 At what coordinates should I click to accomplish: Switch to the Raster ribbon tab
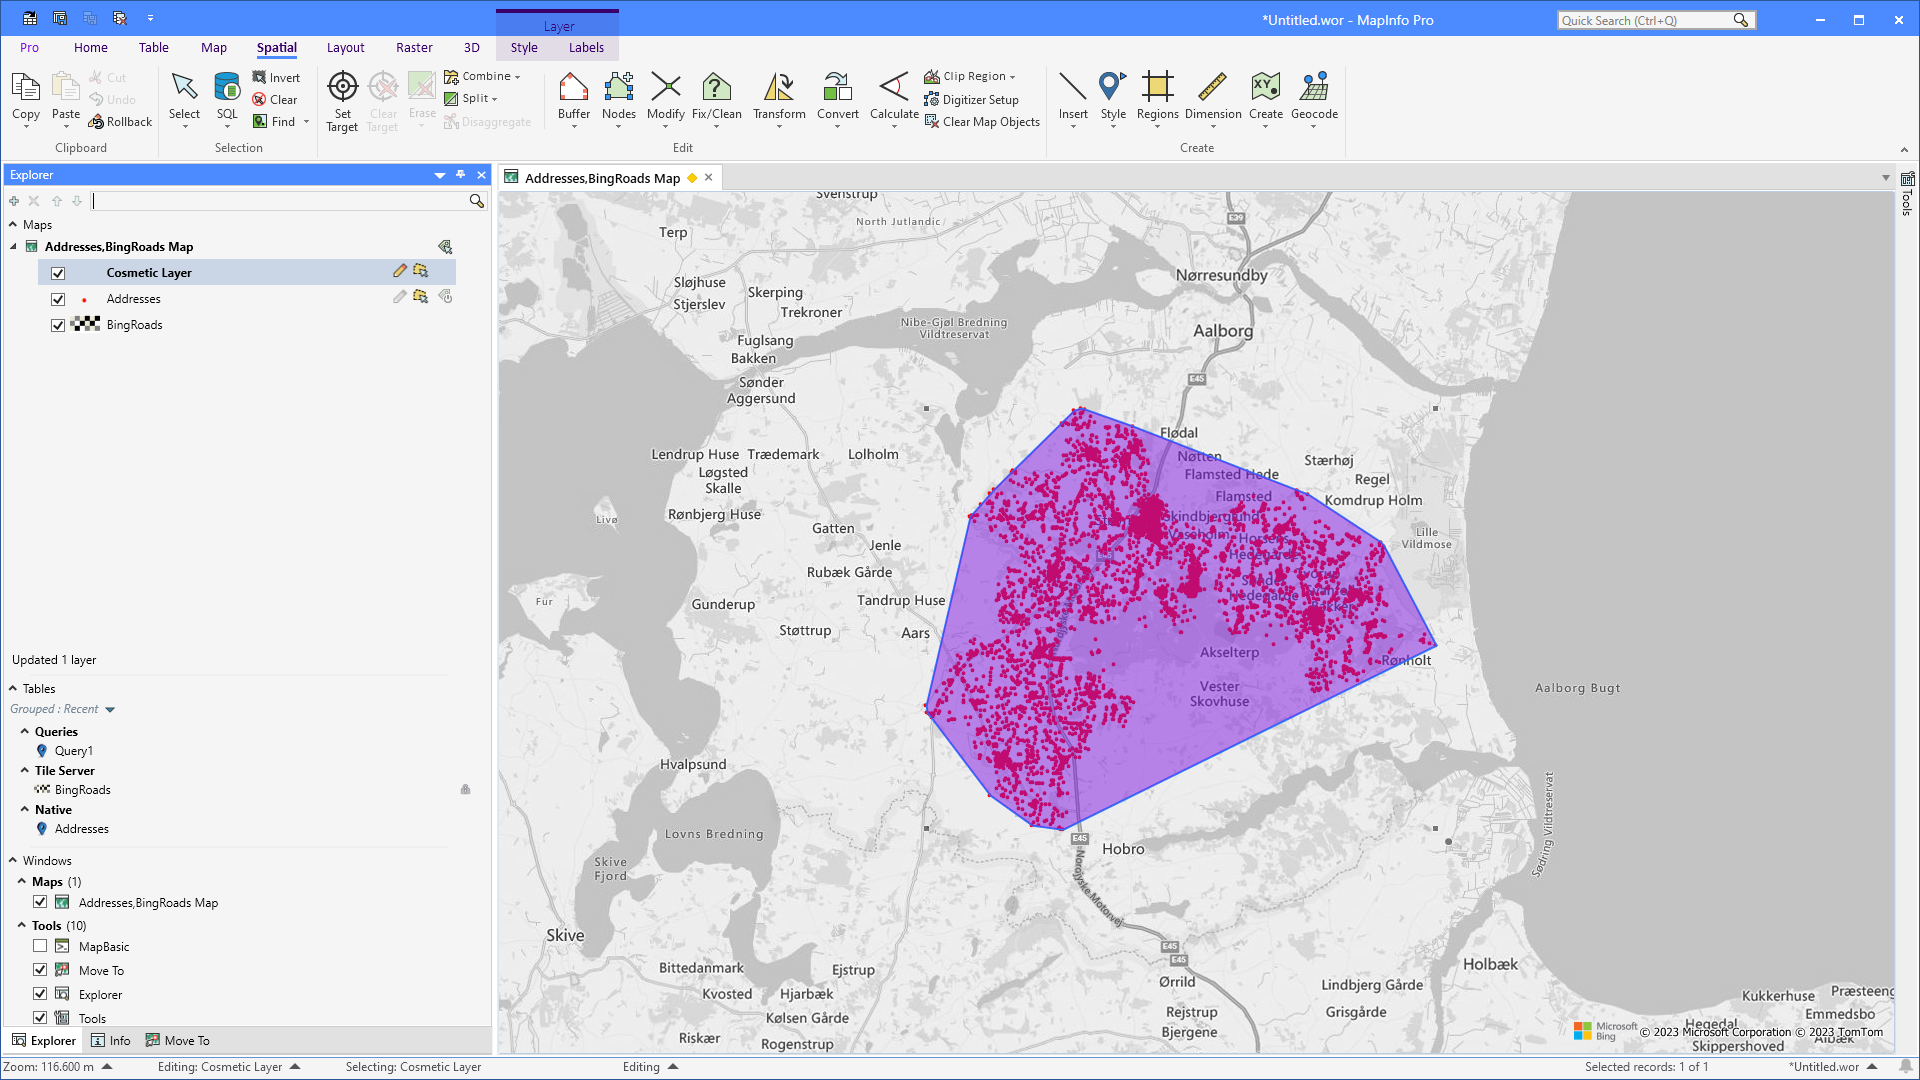point(414,47)
